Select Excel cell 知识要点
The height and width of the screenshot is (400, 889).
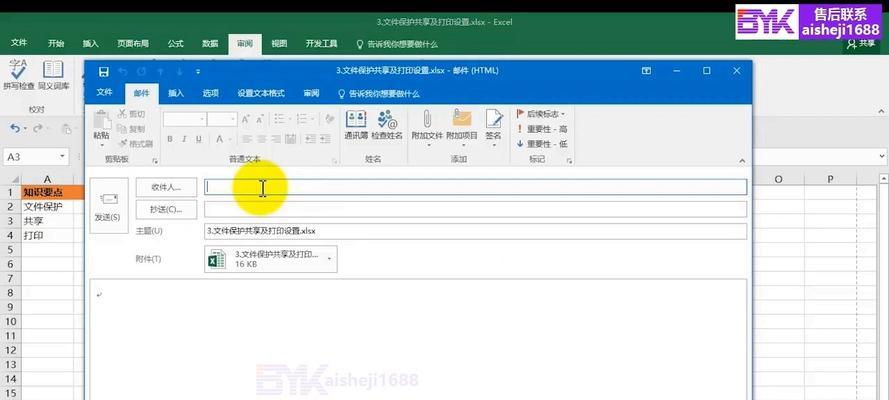click(48, 193)
